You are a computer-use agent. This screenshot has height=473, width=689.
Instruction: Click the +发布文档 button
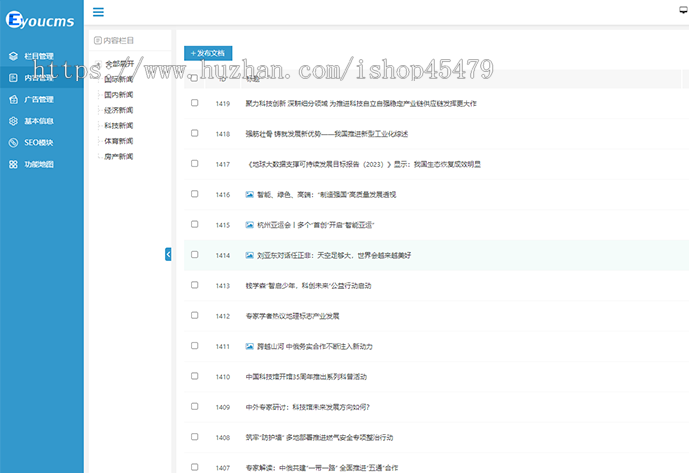pyautogui.click(x=208, y=53)
